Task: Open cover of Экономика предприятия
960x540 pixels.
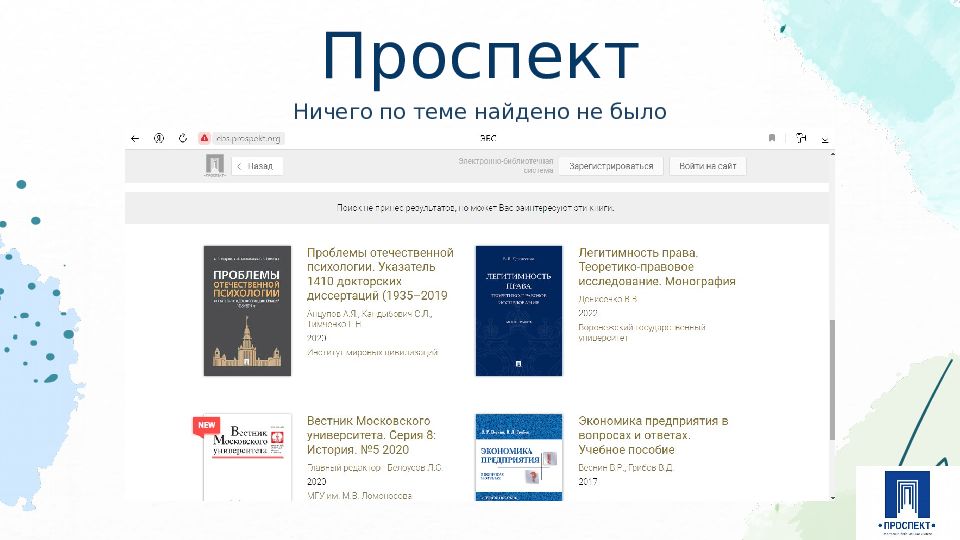Action: (519, 457)
